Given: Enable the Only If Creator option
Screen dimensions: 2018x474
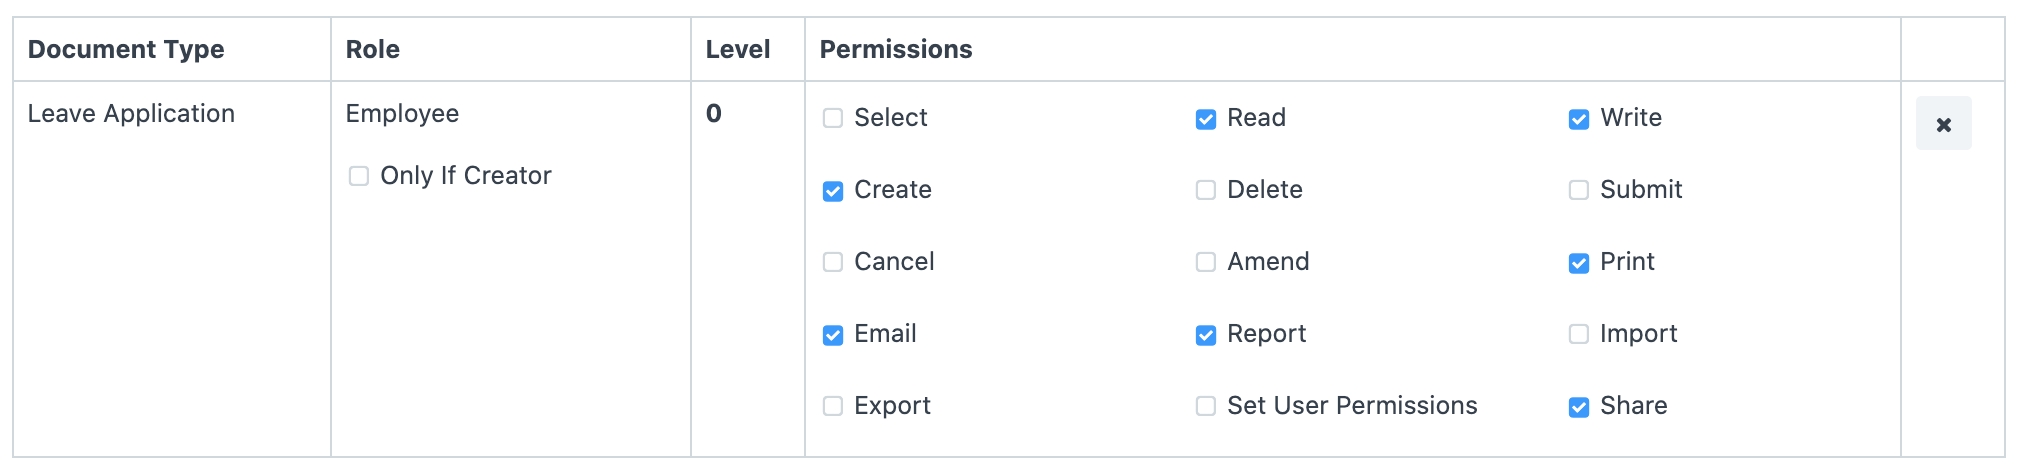Looking at the screenshot, I should tap(359, 177).
